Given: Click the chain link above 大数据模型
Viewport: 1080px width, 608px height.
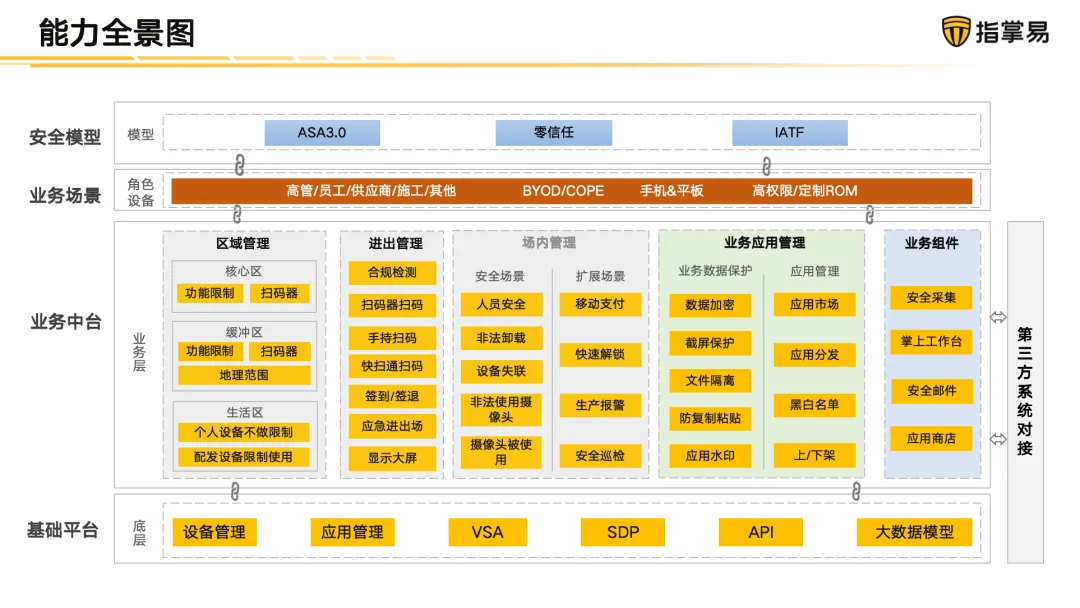Looking at the screenshot, I should click(857, 490).
